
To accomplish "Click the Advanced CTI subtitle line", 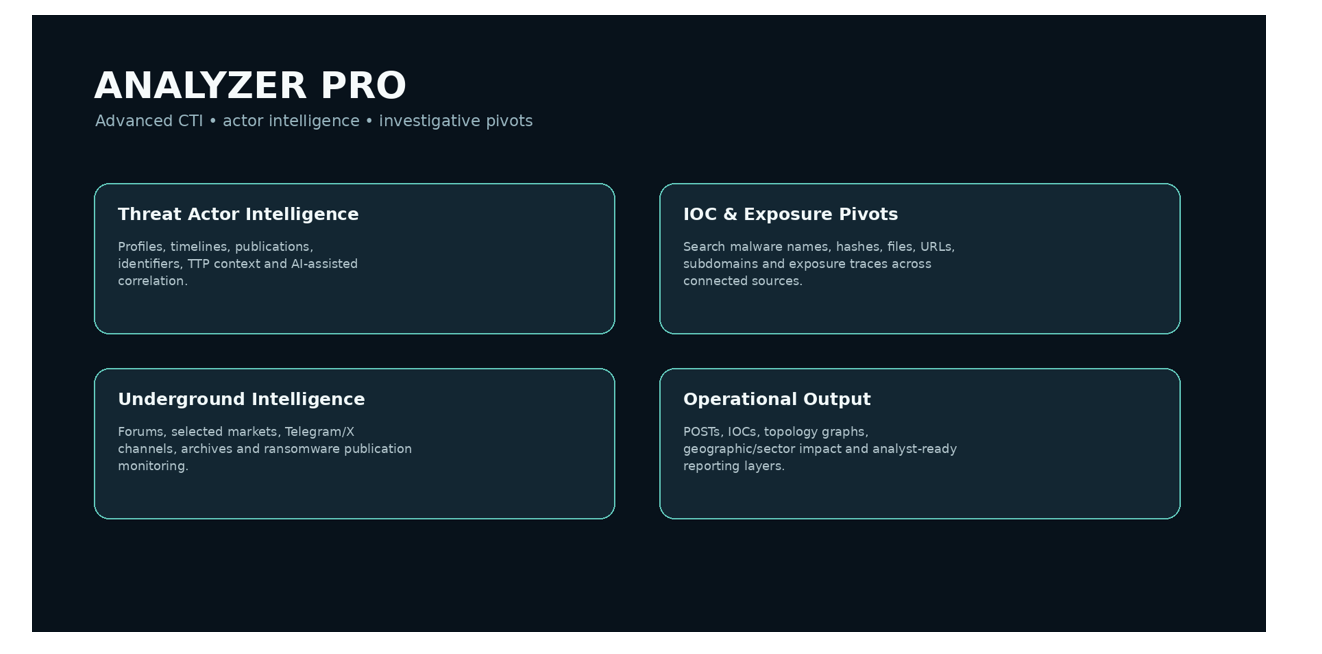I will (x=314, y=121).
